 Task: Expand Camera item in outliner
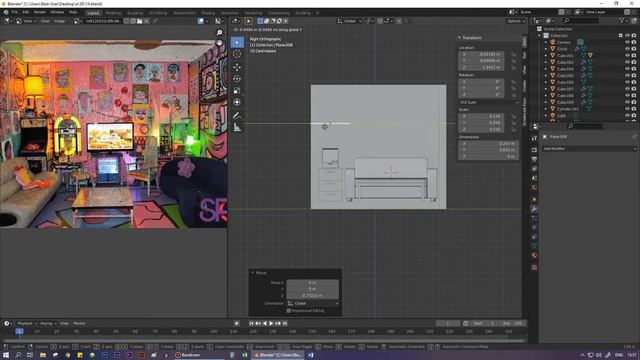click(x=546, y=42)
